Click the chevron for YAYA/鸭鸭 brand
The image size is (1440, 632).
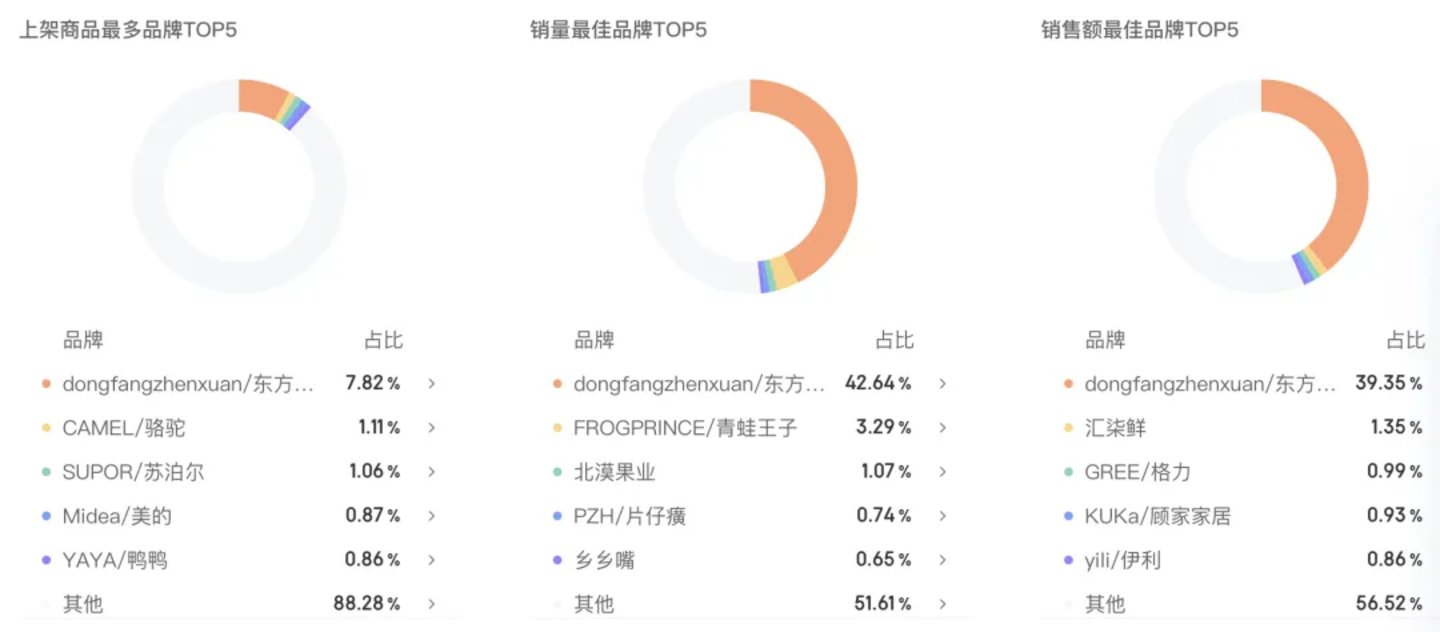click(x=431, y=559)
